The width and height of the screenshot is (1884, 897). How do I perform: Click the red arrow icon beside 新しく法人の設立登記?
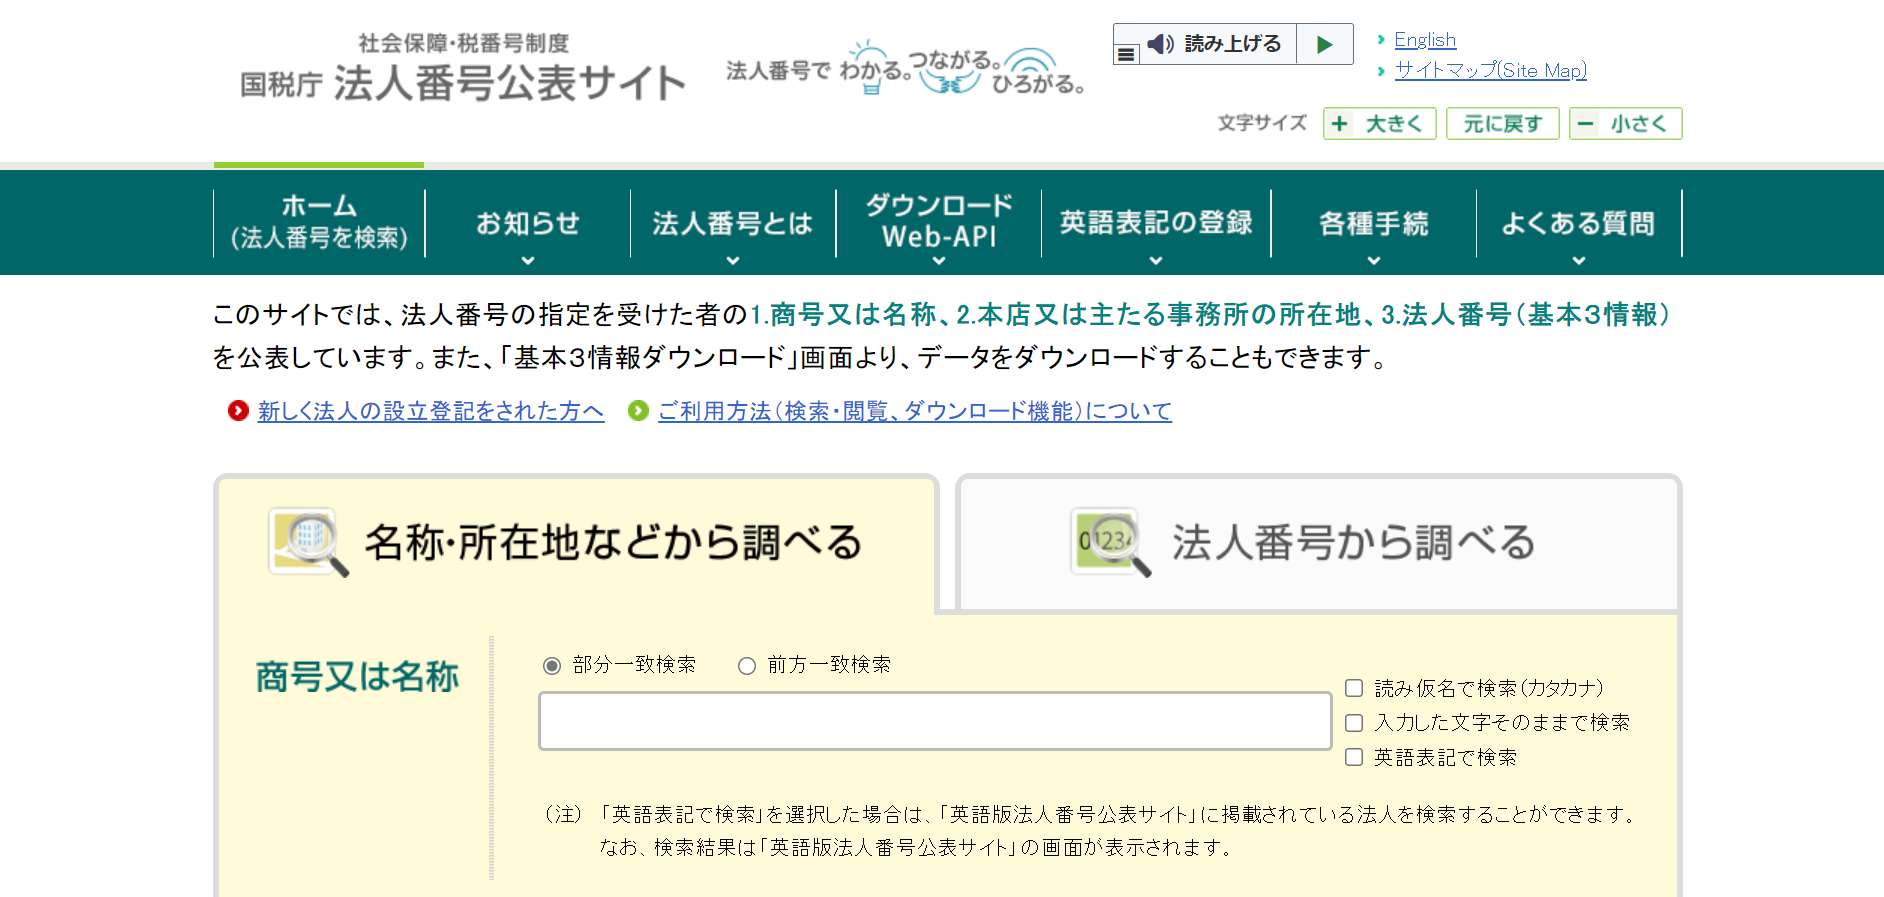pos(238,411)
